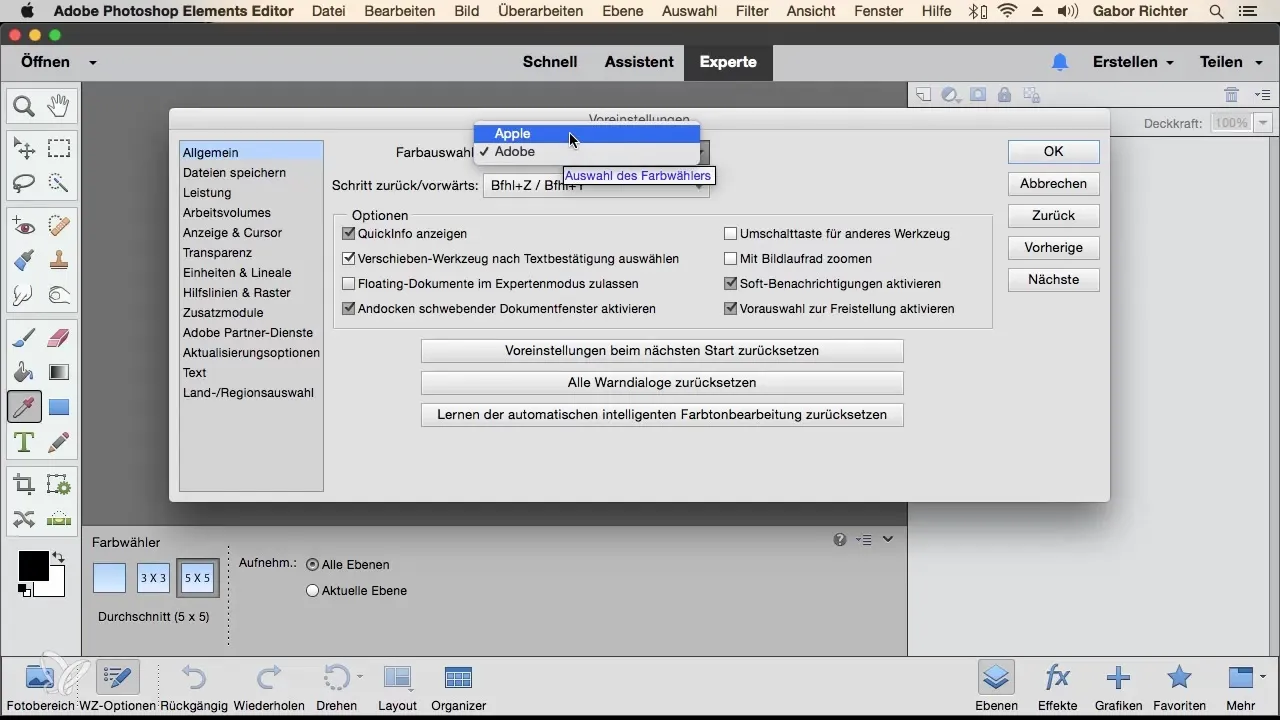1280x720 pixels.
Task: Expand the Erstellen menu
Action: point(1133,62)
